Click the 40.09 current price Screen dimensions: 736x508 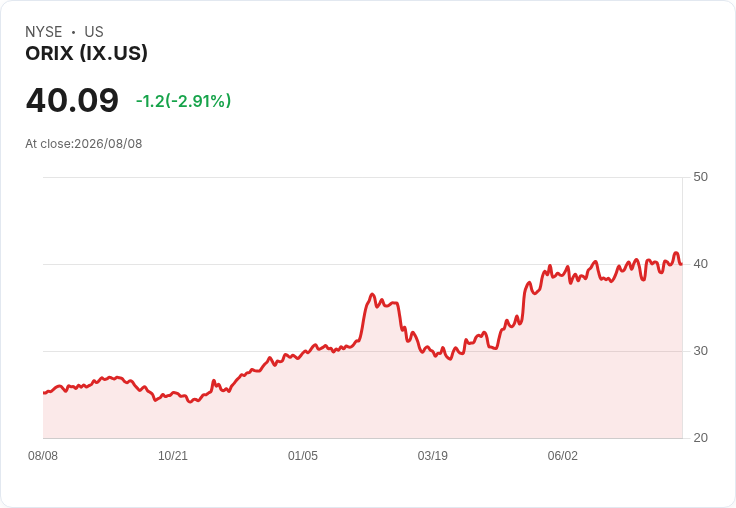(x=72, y=100)
